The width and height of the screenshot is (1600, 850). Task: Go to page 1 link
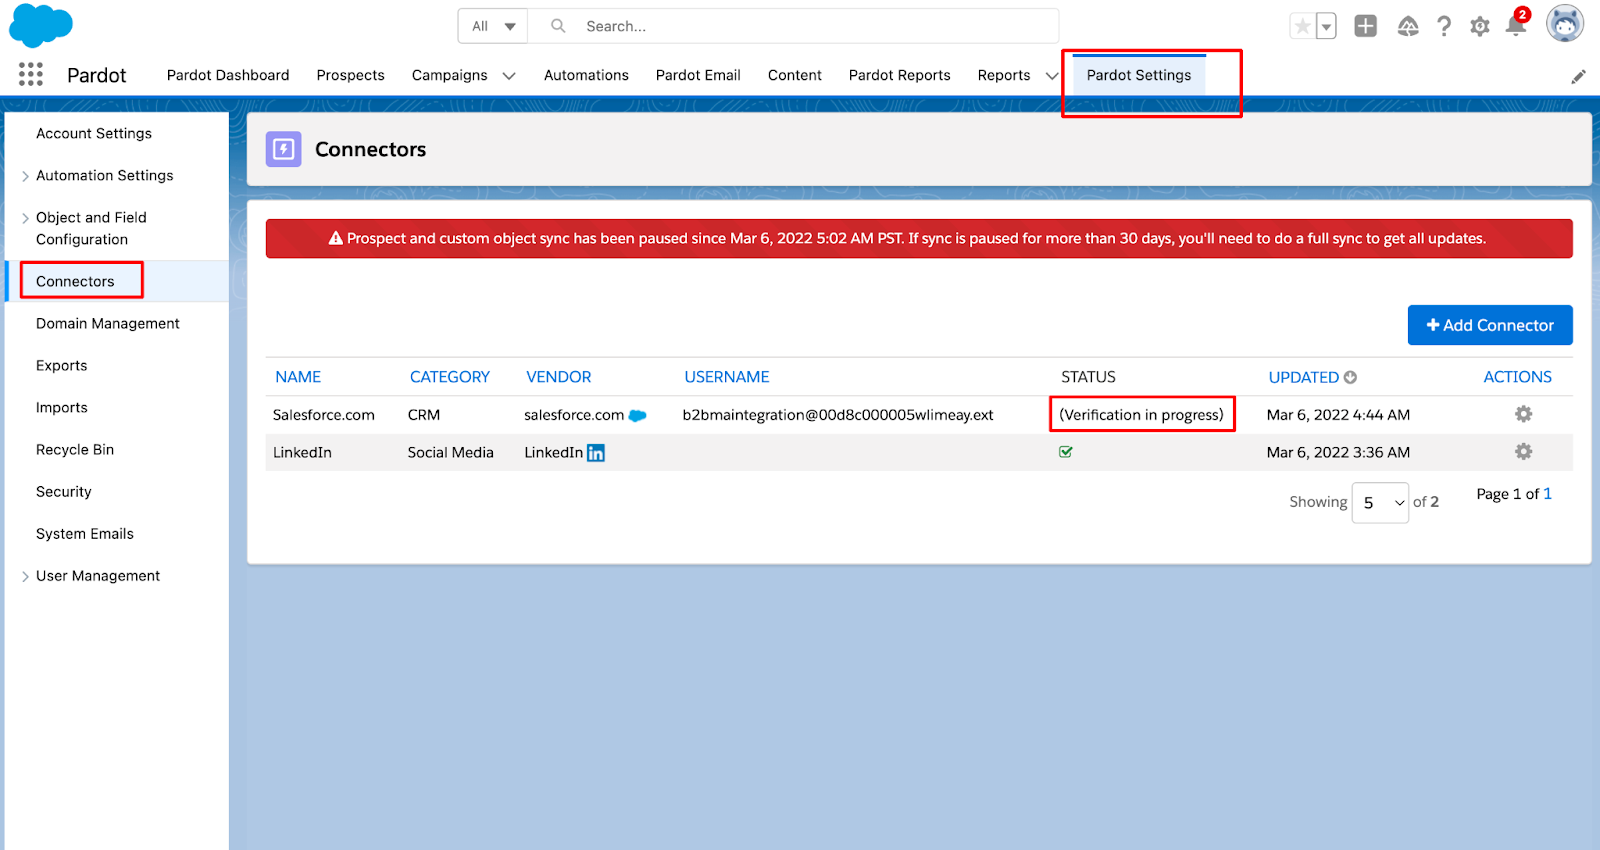click(x=1547, y=494)
